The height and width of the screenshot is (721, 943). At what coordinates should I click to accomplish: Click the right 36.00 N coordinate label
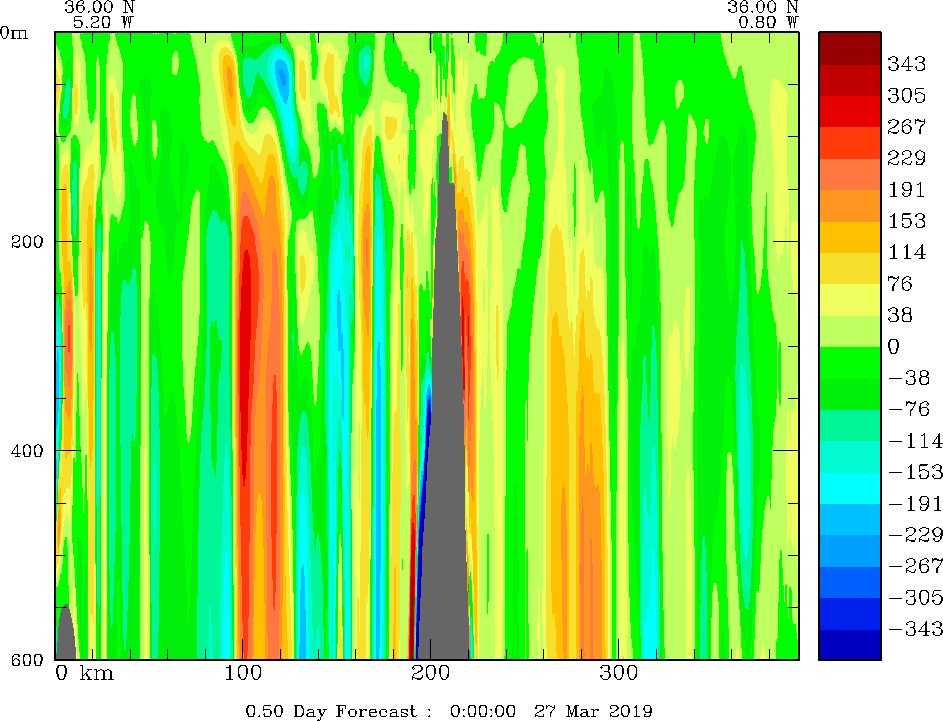[763, 7]
